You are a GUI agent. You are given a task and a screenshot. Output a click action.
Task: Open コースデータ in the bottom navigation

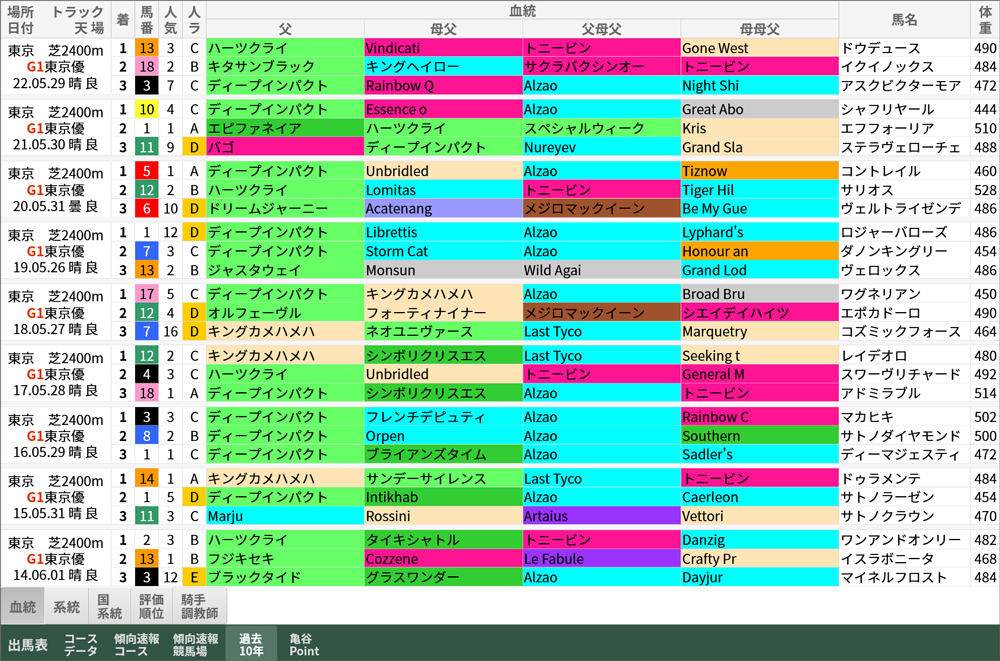[x=81, y=644]
